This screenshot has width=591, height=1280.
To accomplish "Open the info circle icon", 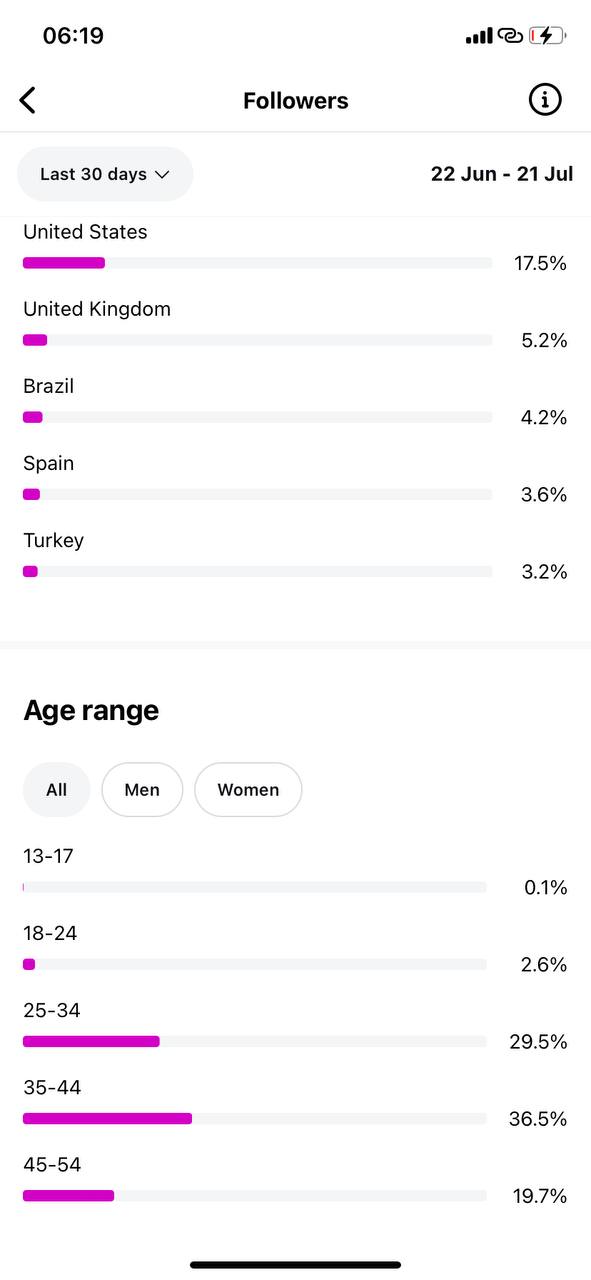I will coord(545,99).
